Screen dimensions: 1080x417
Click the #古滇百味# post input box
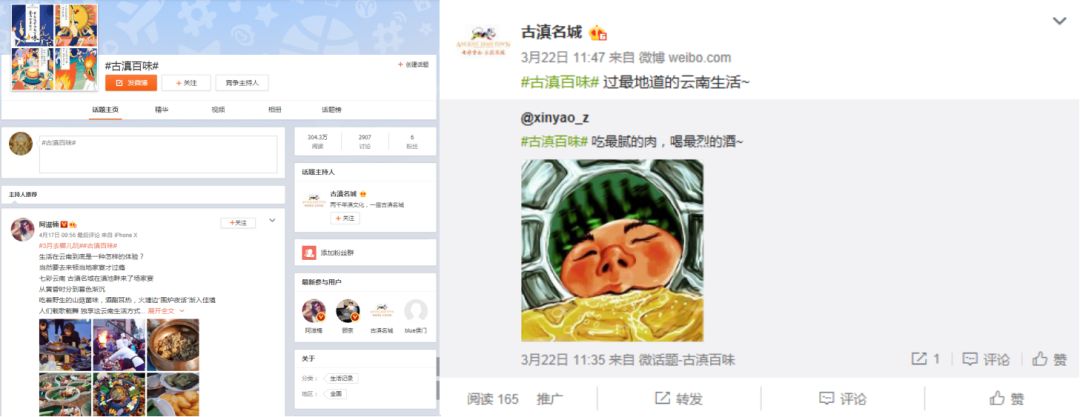pos(158,154)
